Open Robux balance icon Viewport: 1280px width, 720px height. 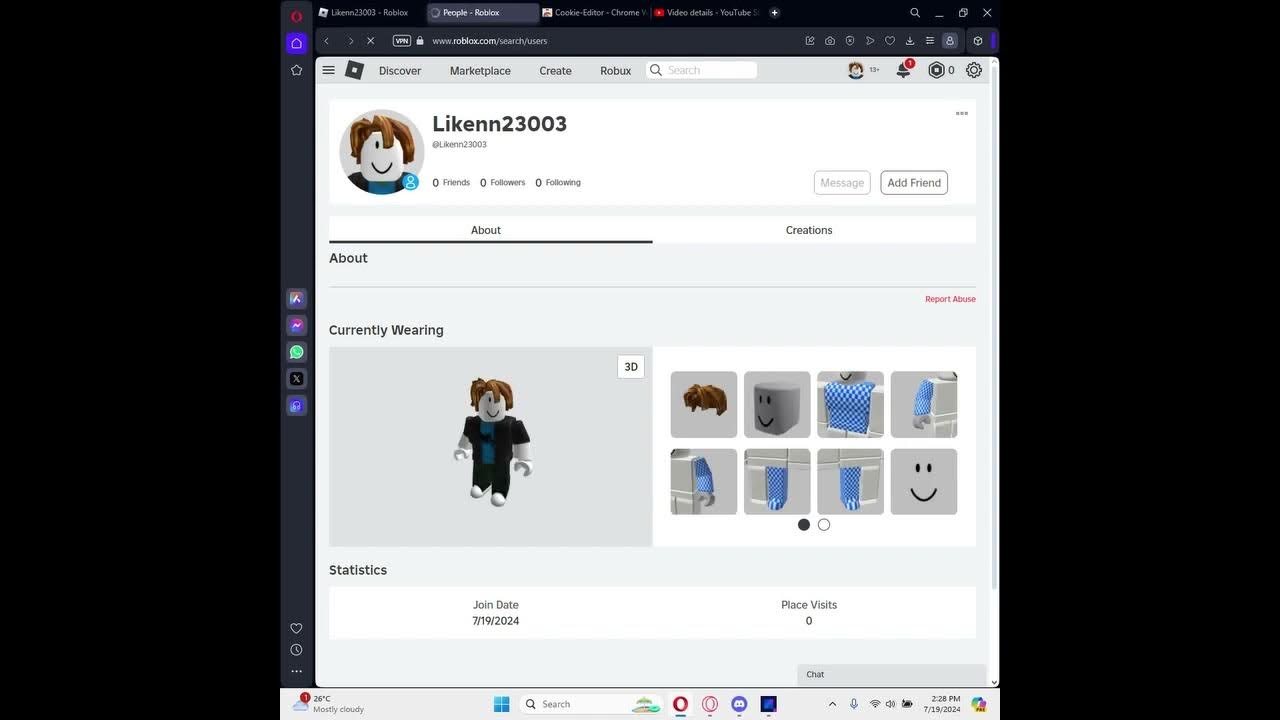click(x=936, y=70)
